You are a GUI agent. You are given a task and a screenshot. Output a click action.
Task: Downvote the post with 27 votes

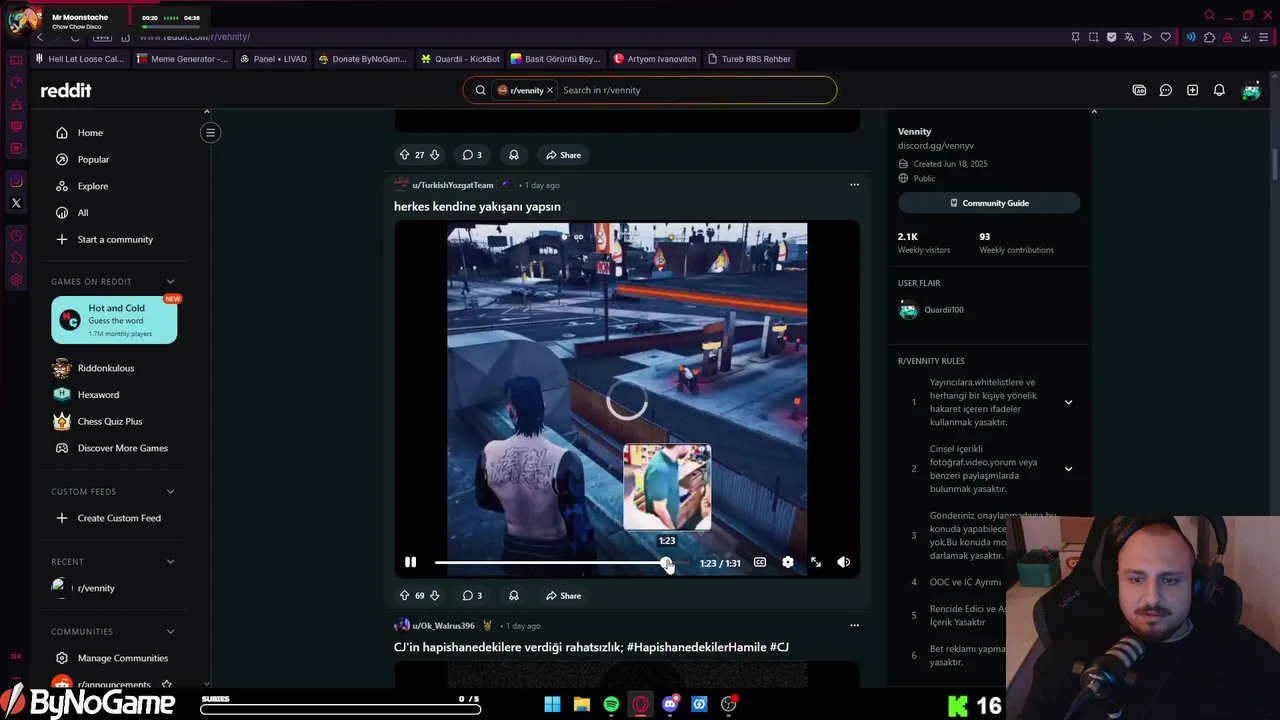[x=434, y=155]
